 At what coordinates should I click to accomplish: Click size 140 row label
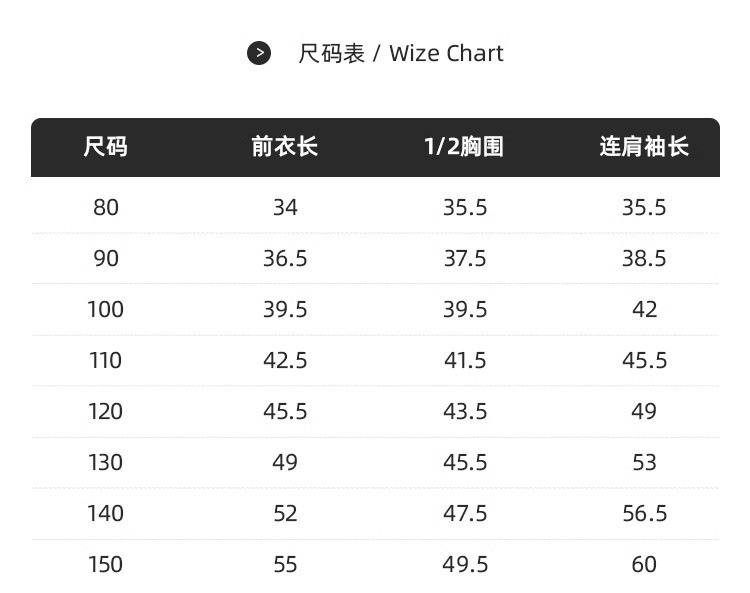[105, 514]
